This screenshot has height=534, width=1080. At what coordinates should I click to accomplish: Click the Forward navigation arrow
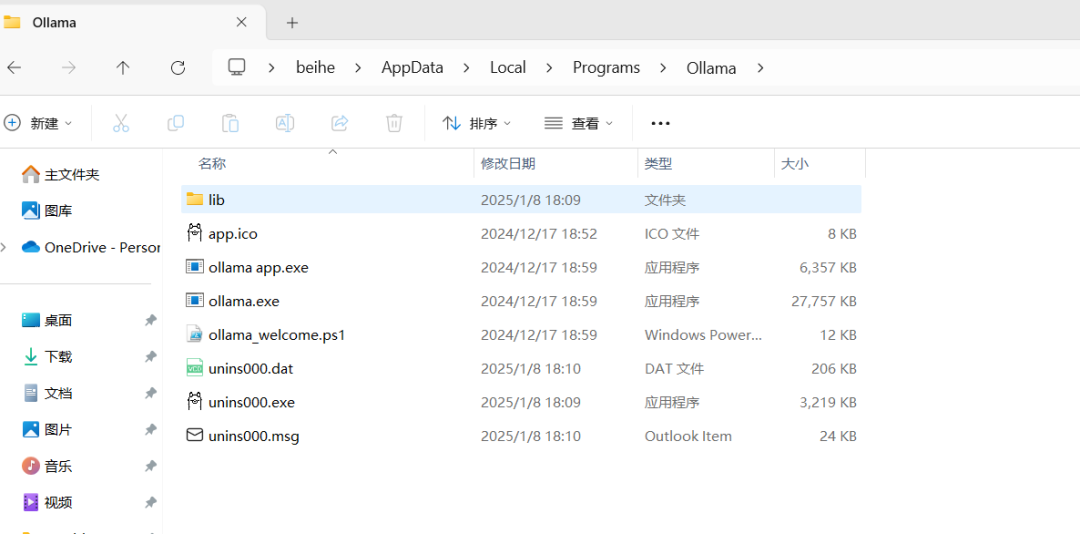click(x=69, y=68)
